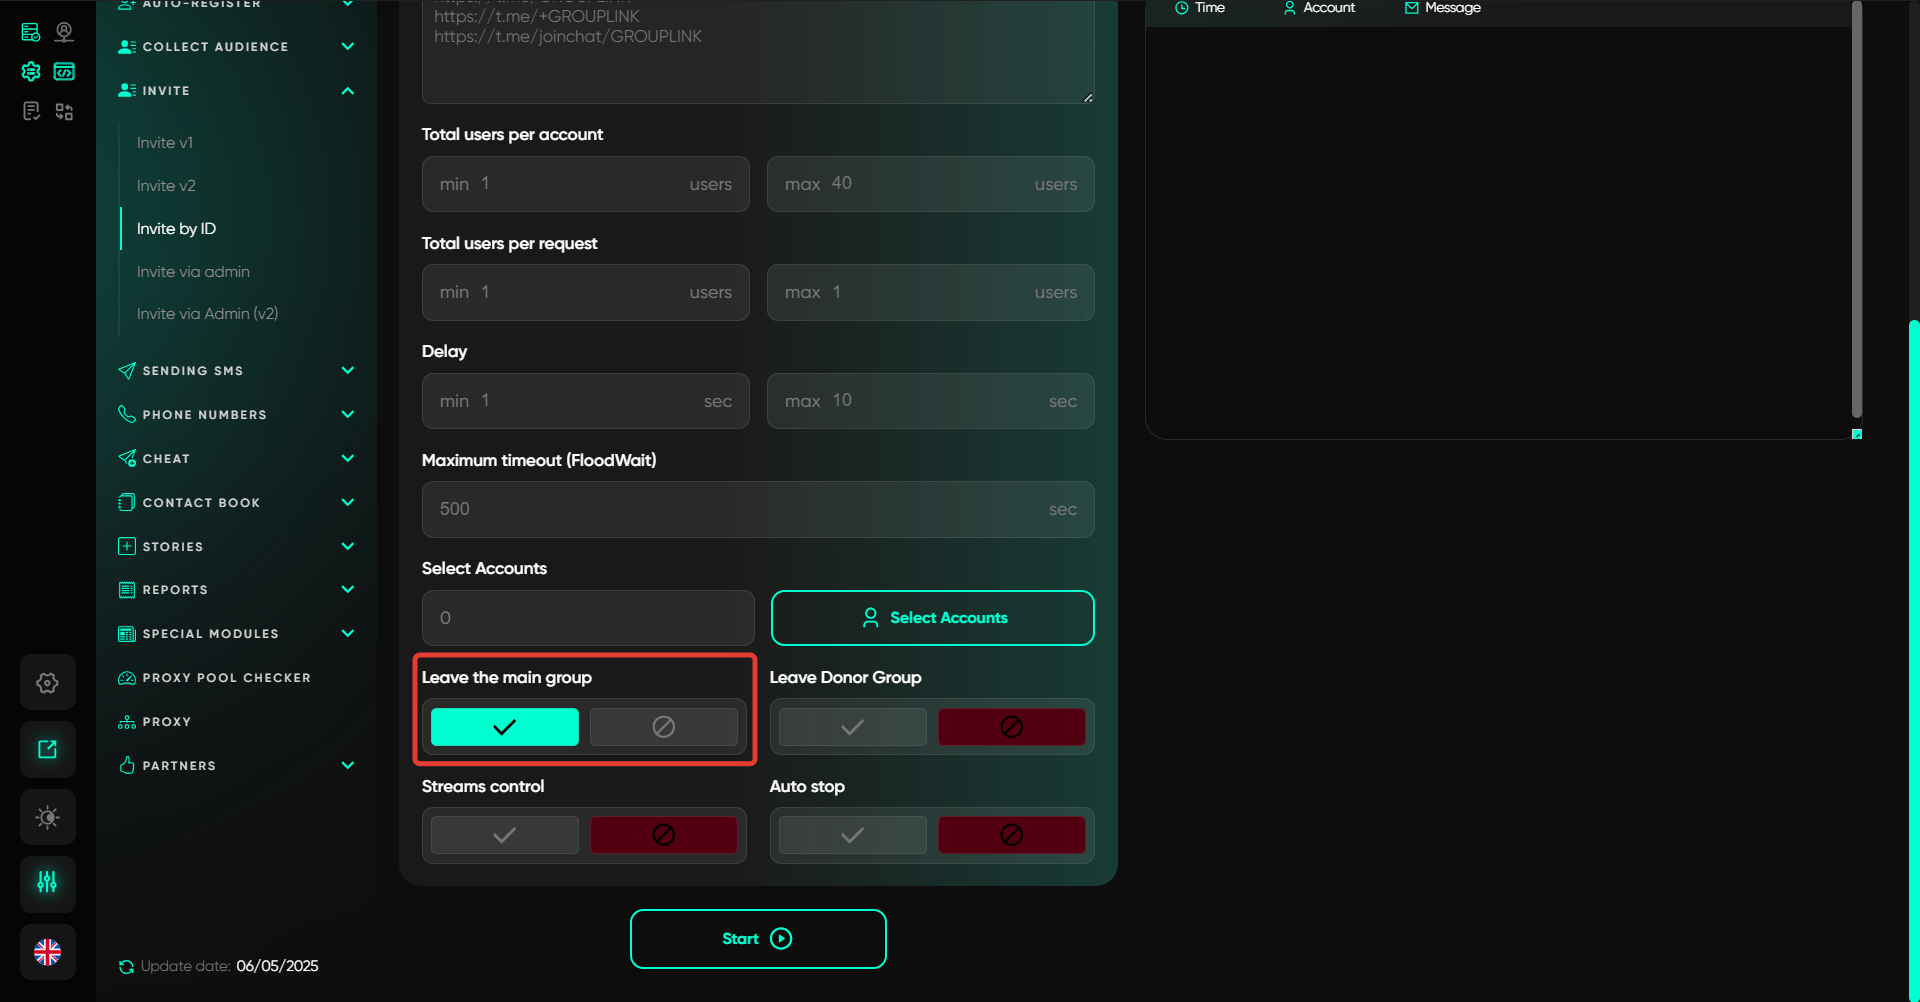Enable Auto stop with checkmark button
1920x1002 pixels.
click(x=852, y=835)
